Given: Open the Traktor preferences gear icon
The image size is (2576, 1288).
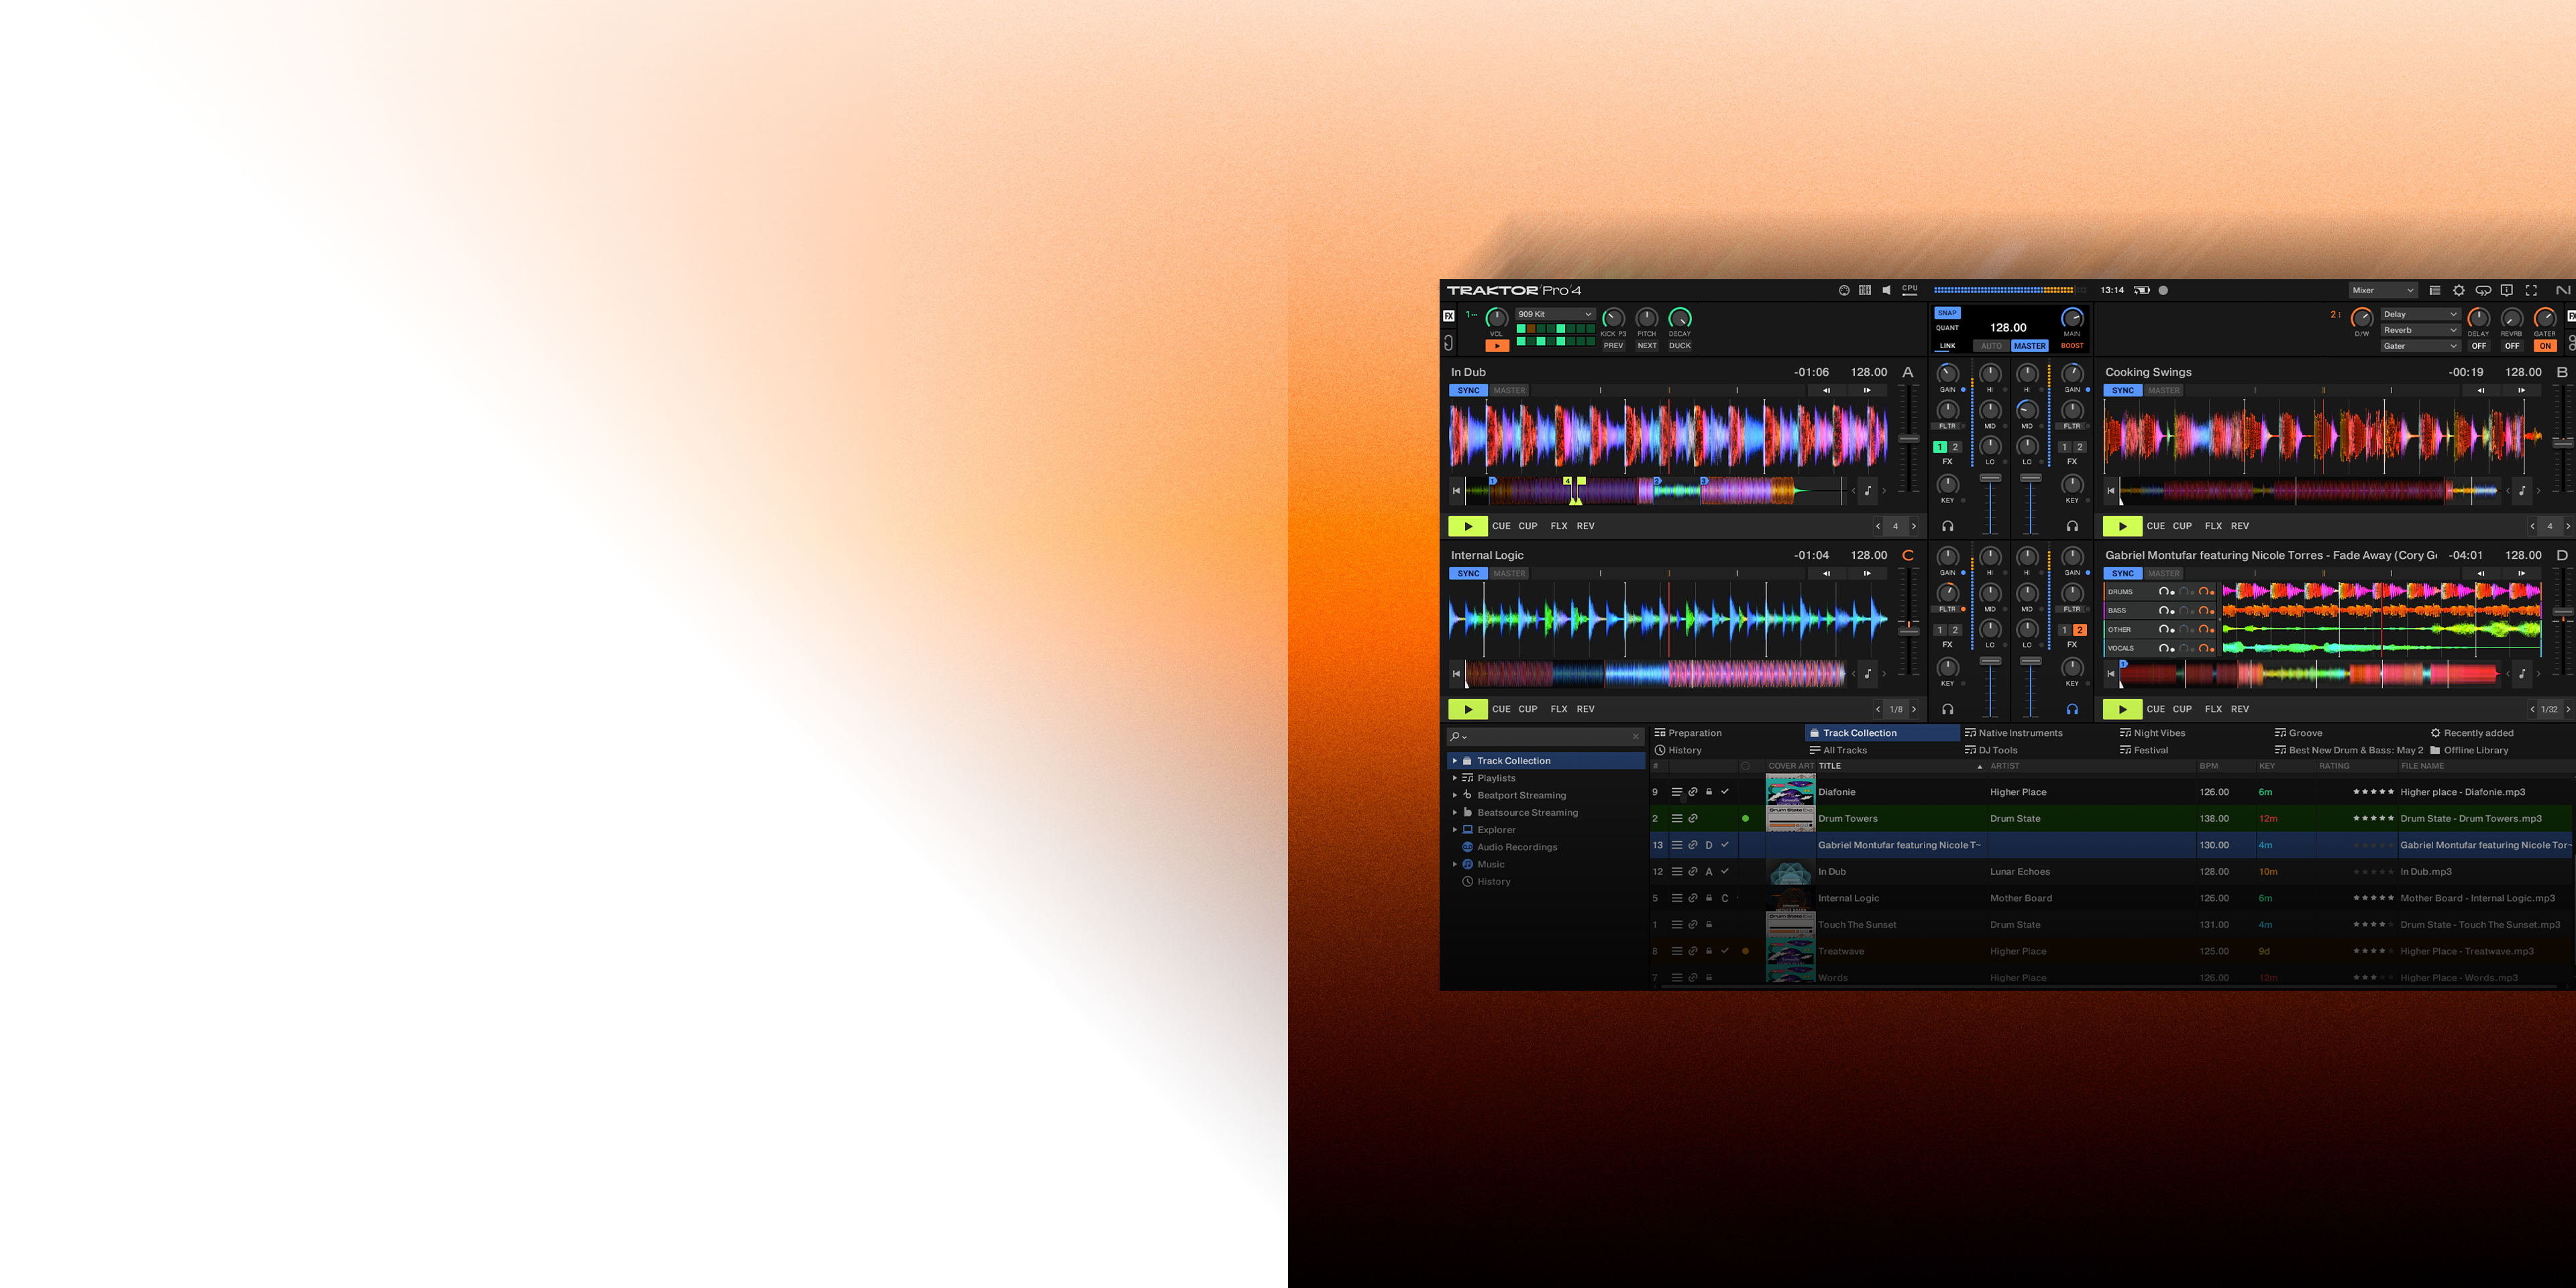Looking at the screenshot, I should click(2459, 290).
